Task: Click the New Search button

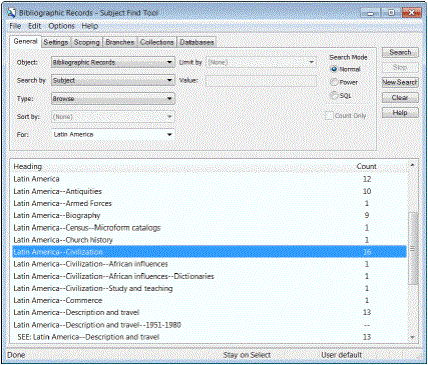Action: [400, 82]
